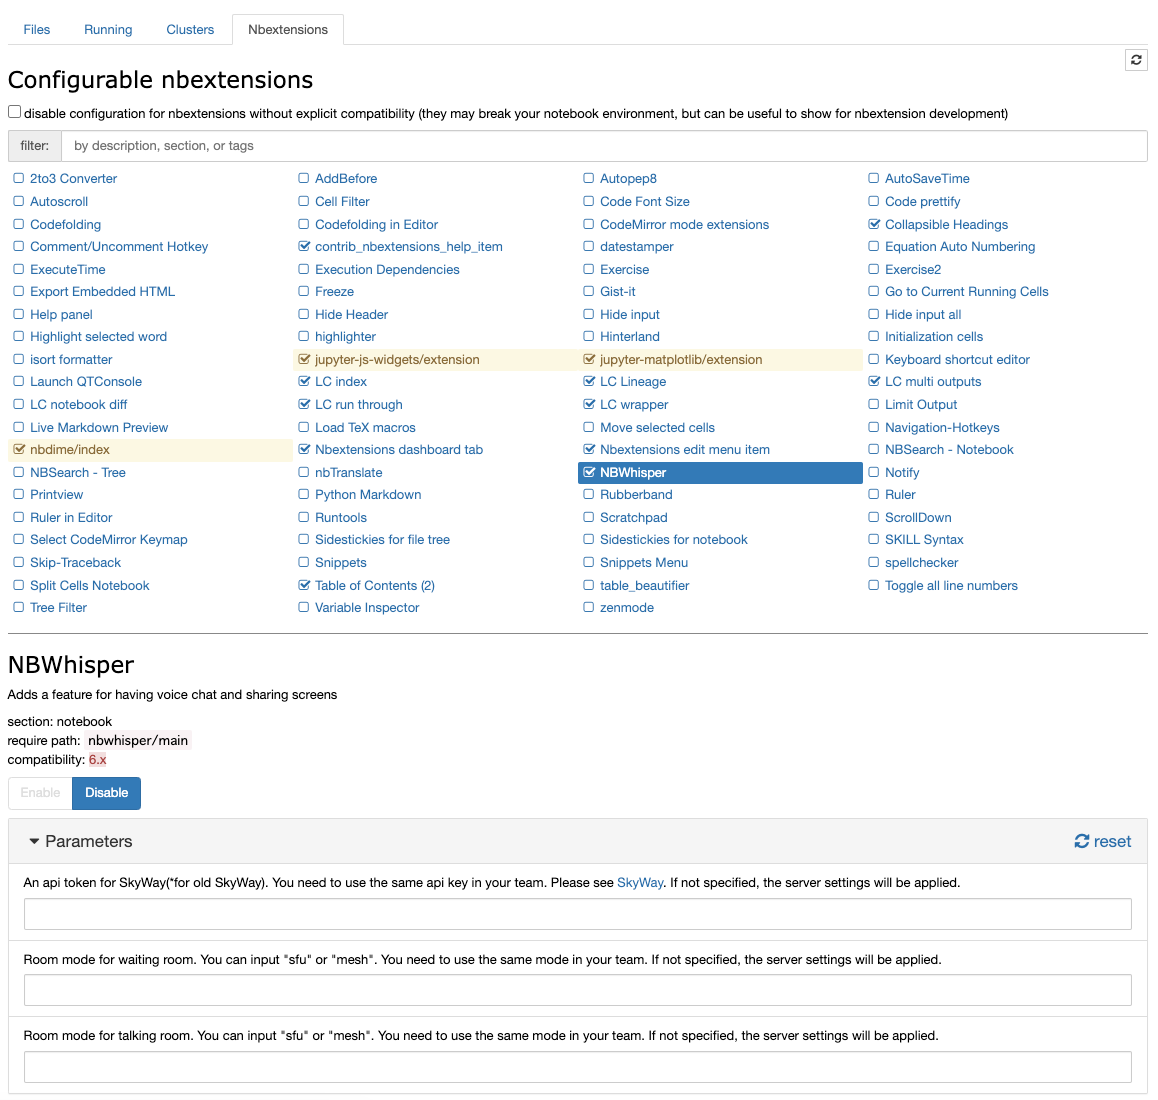Select the AutoSaveTime extension

click(x=928, y=179)
